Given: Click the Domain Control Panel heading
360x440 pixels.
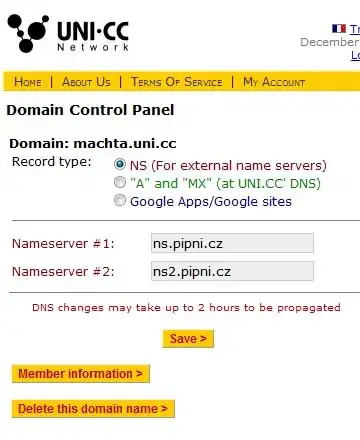Looking at the screenshot, I should pos(90,110).
